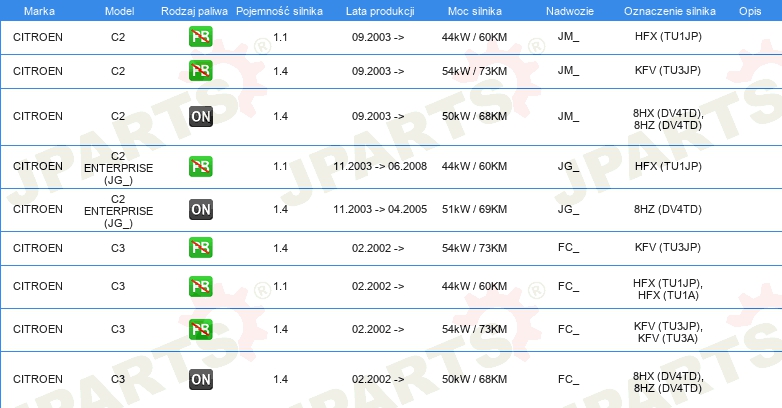
Task: Select the C2 ENTERPRISE (JG_) model with 1.1 engine
Action: point(118,168)
